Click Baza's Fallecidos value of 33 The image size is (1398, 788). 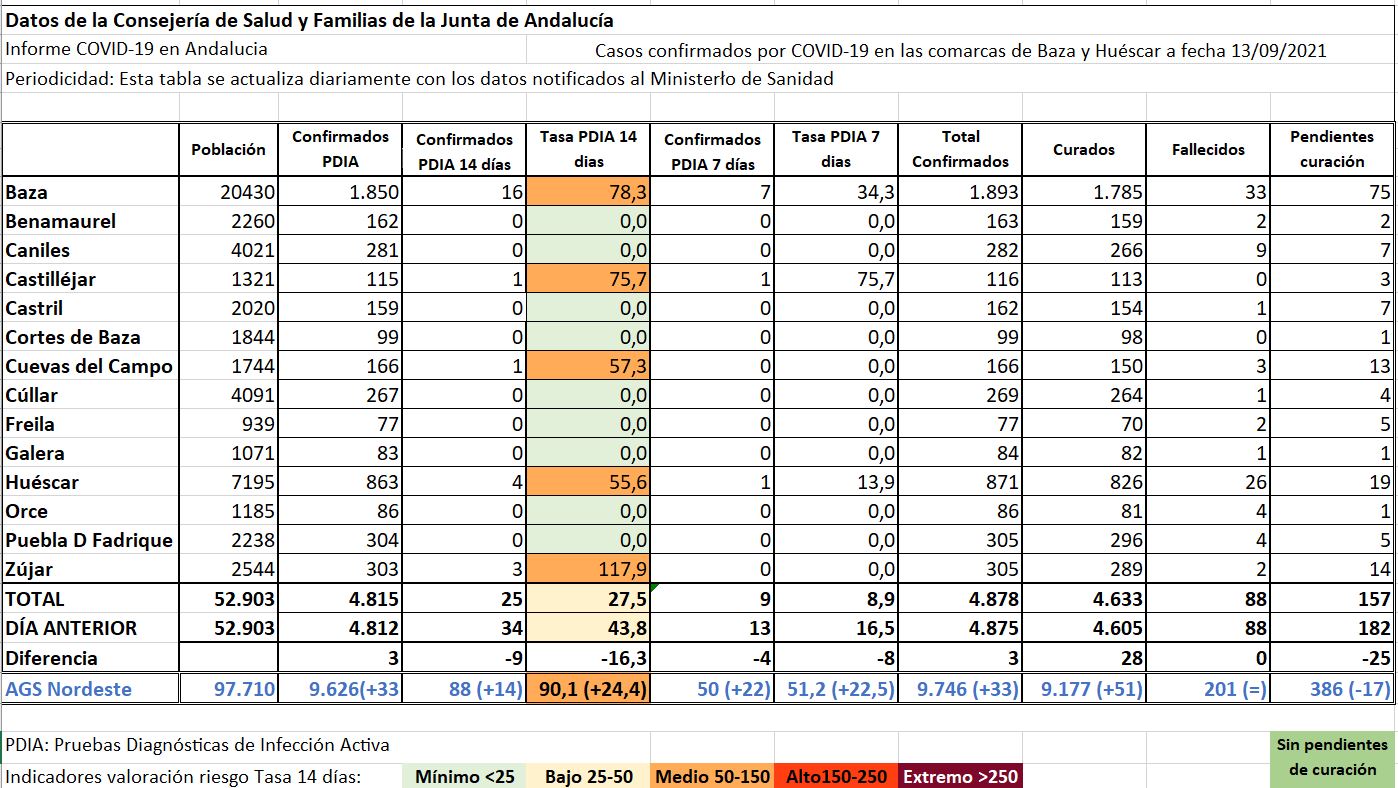pyautogui.click(x=1209, y=193)
